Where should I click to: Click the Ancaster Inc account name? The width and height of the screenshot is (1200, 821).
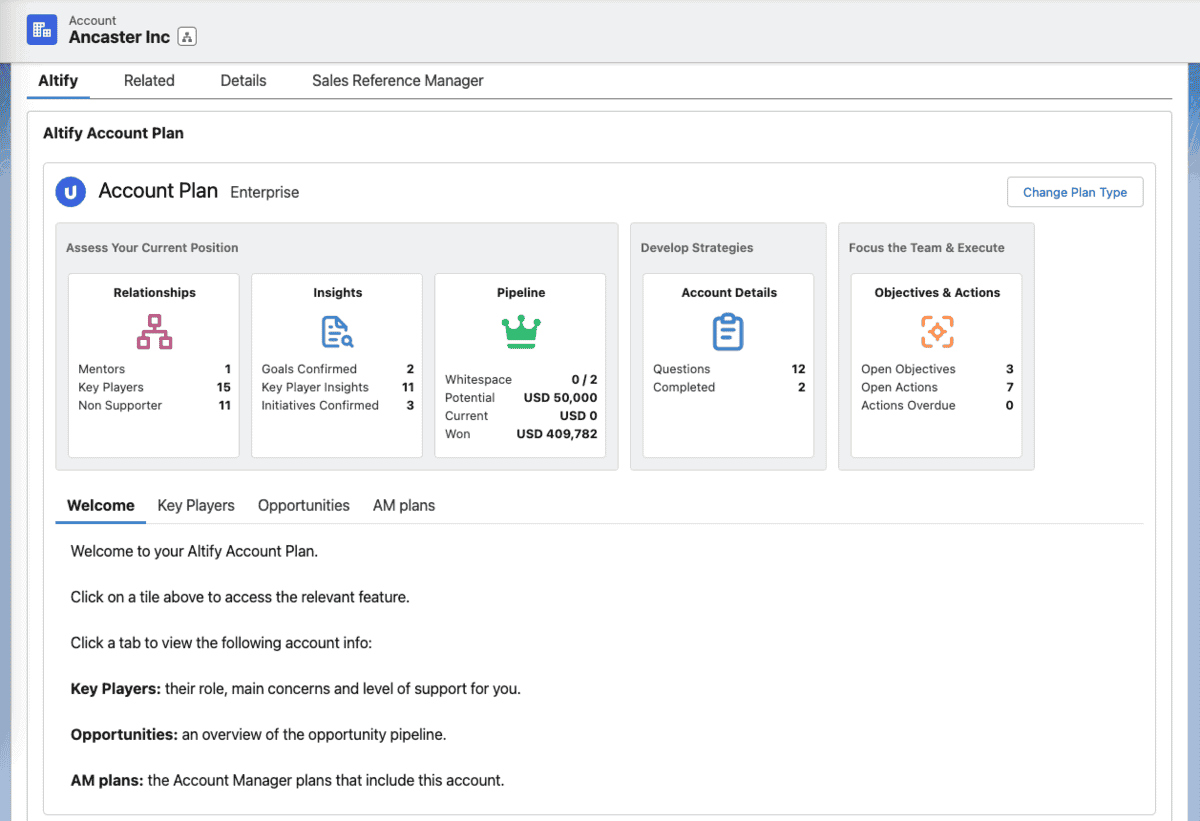[119, 37]
